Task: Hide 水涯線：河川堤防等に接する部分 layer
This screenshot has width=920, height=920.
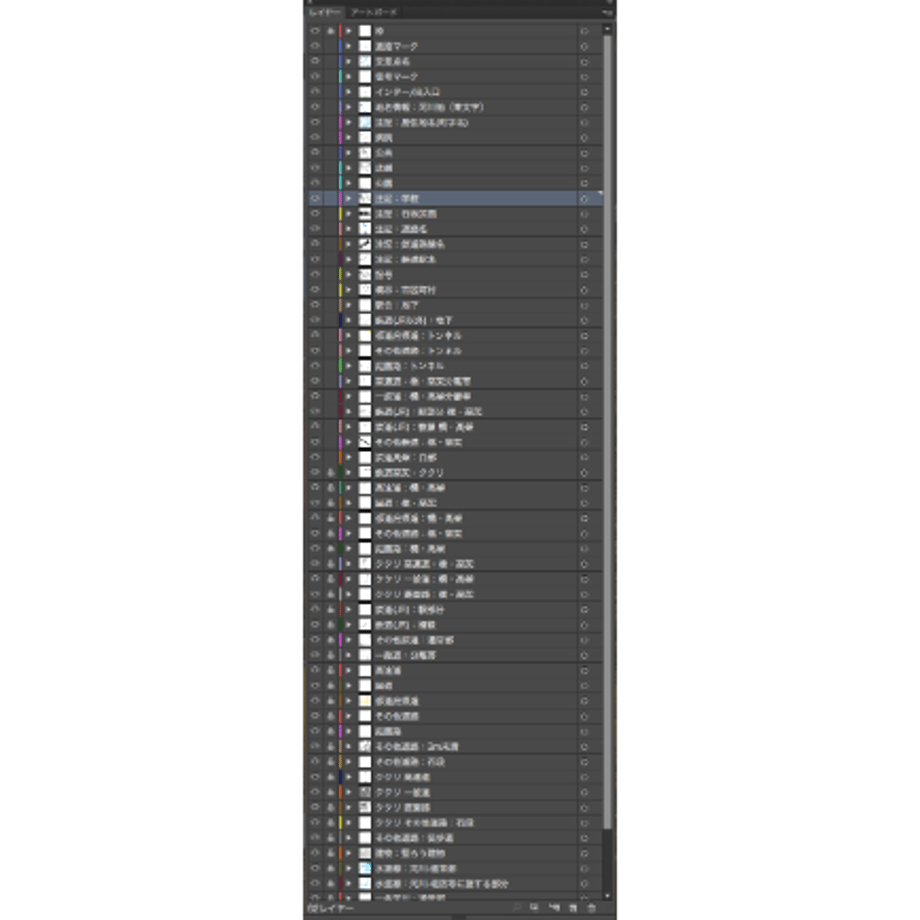Action: [315, 884]
